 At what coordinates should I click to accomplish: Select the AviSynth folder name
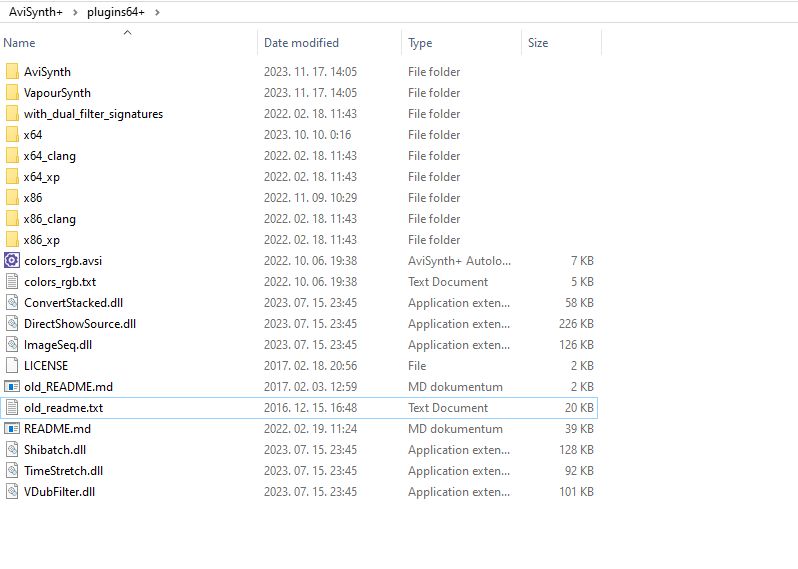(x=47, y=72)
